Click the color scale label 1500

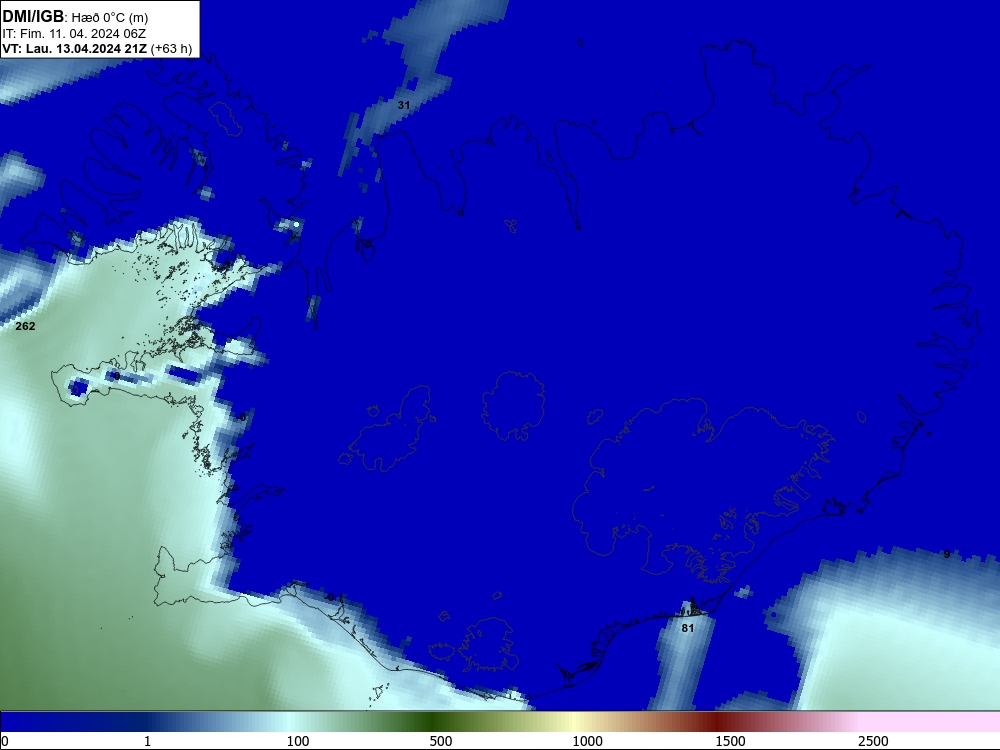pyautogui.click(x=730, y=741)
